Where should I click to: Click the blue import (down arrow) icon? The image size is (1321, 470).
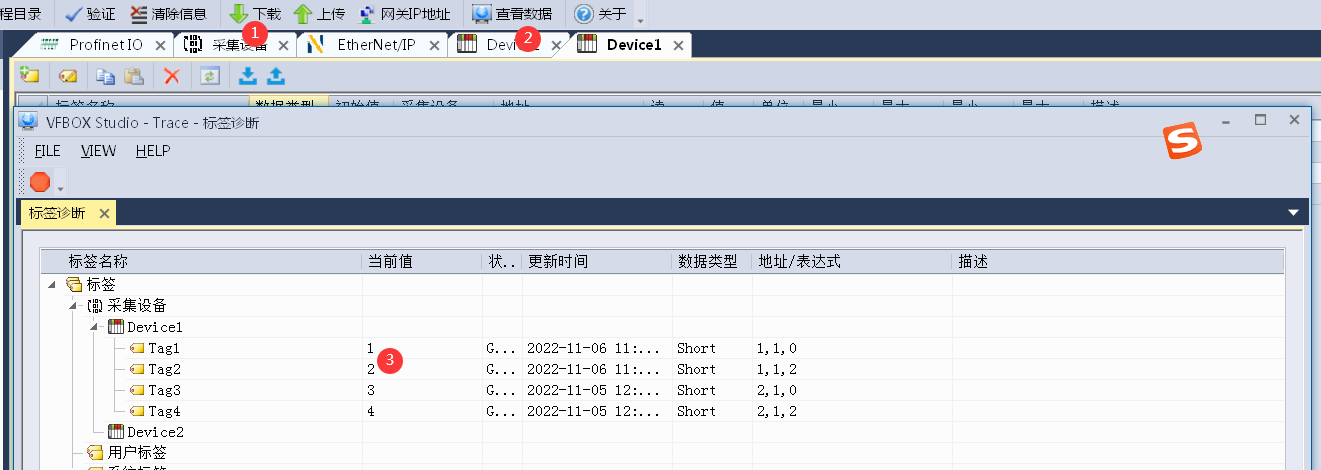(x=248, y=75)
